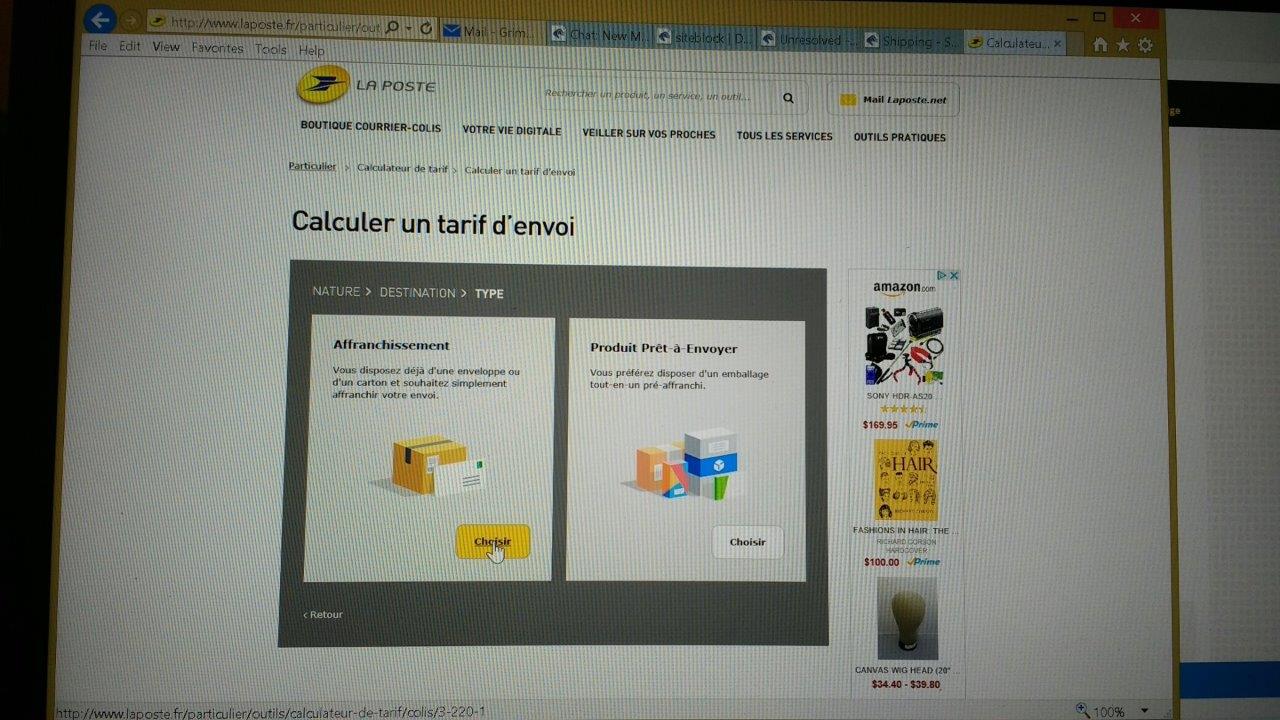Open Votre Vie Digitale navigation item

tap(512, 130)
